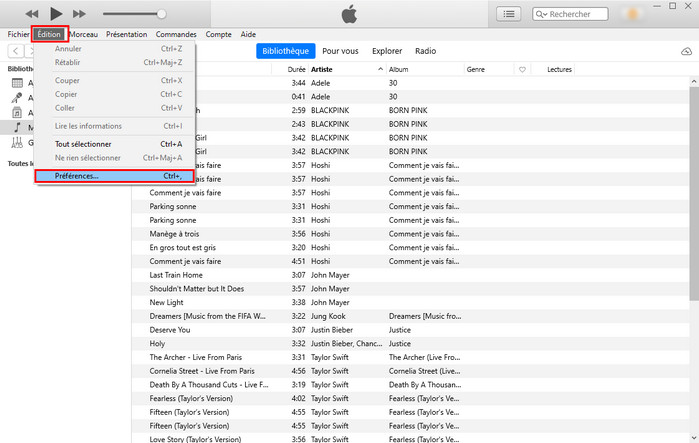Select the Genres icon in sidebar
This screenshot has height=443, width=699.
[17, 143]
